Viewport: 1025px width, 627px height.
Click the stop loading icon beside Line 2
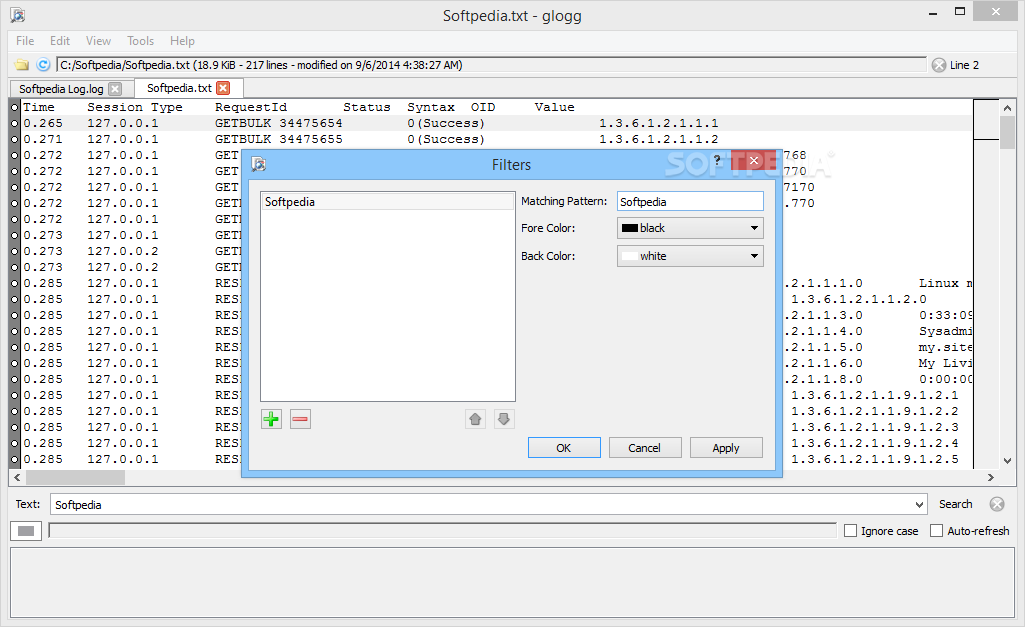(x=939, y=65)
